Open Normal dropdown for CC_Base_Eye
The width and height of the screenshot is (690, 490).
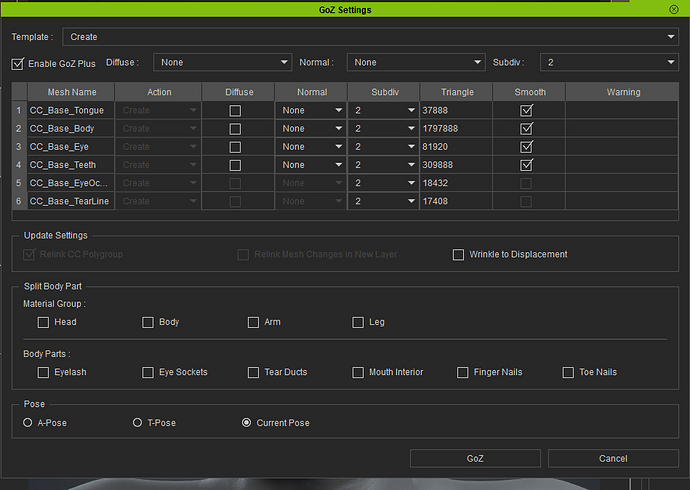pyautogui.click(x=311, y=146)
